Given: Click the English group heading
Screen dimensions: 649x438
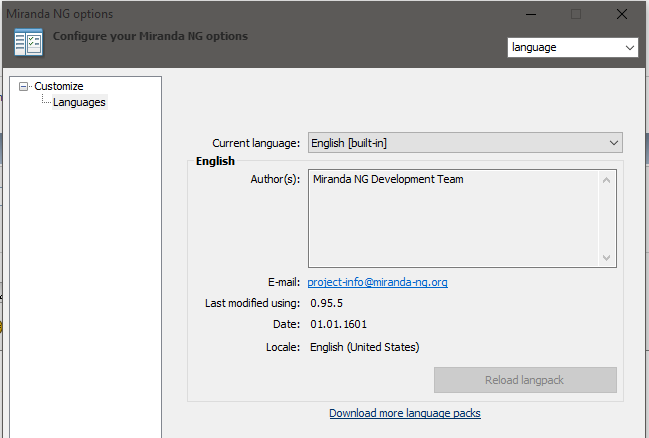Looking at the screenshot, I should pos(215,161).
